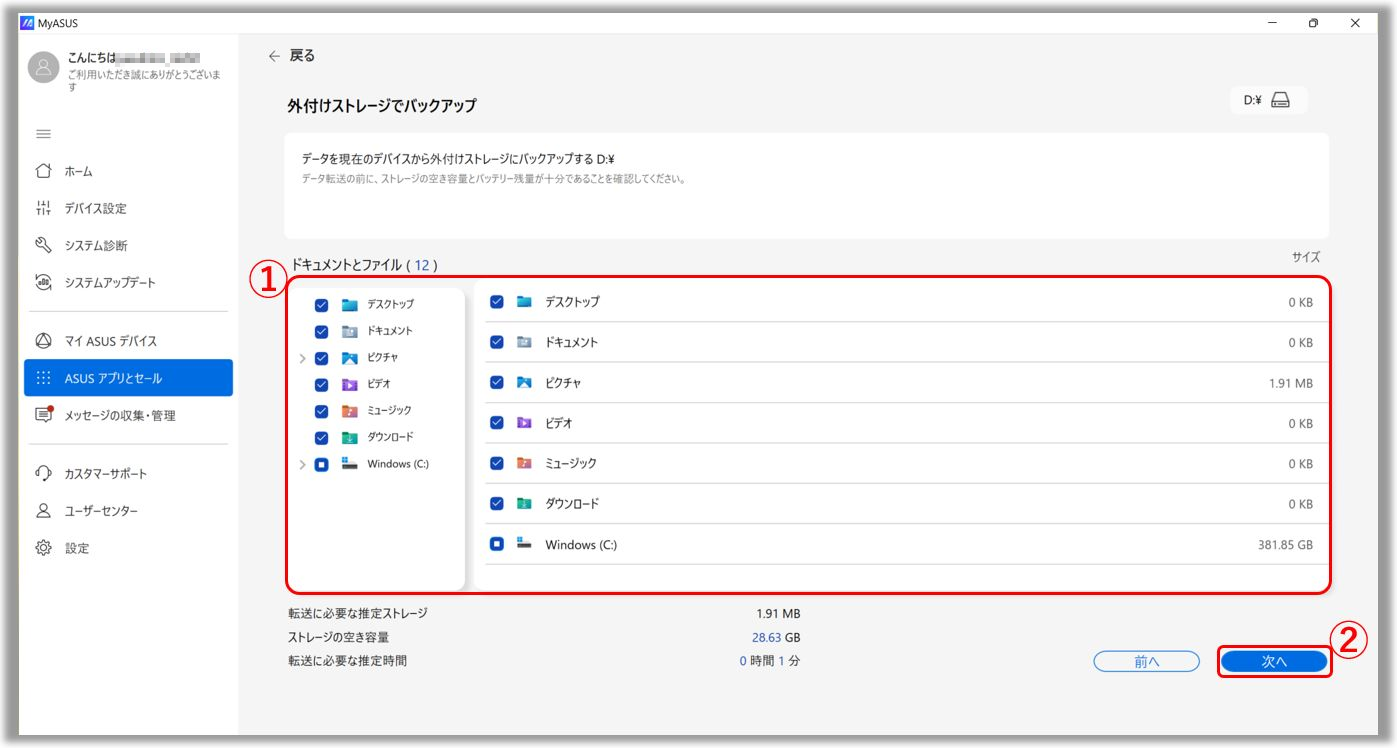Click the message collection icon with red dot
Viewport: 1397px width, 748px height.
[x=43, y=415]
